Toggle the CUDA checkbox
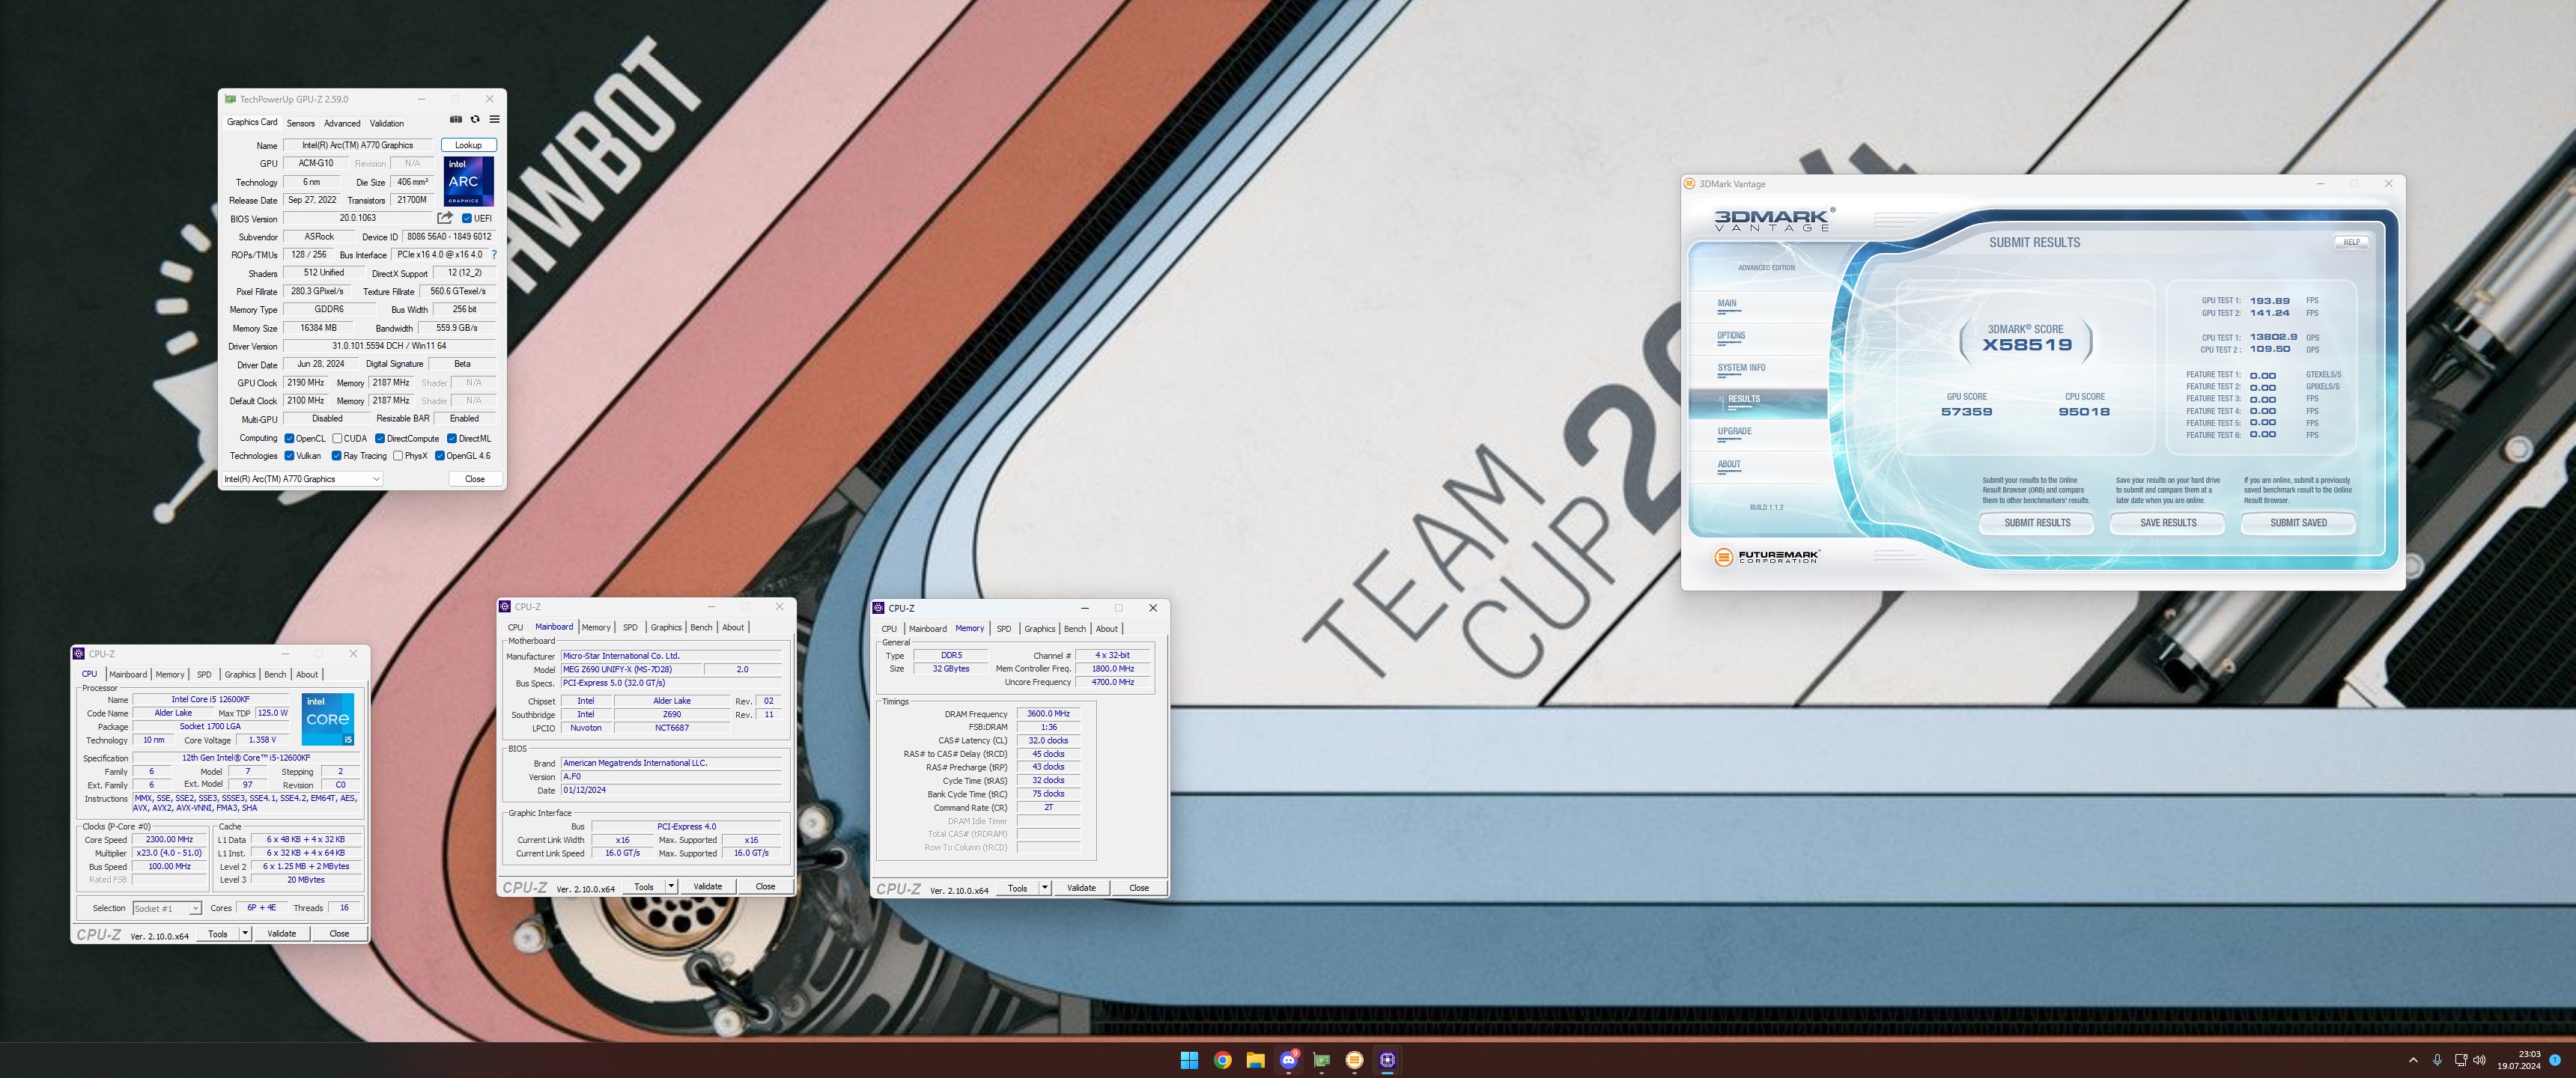The image size is (2576, 1078). pyautogui.click(x=338, y=438)
